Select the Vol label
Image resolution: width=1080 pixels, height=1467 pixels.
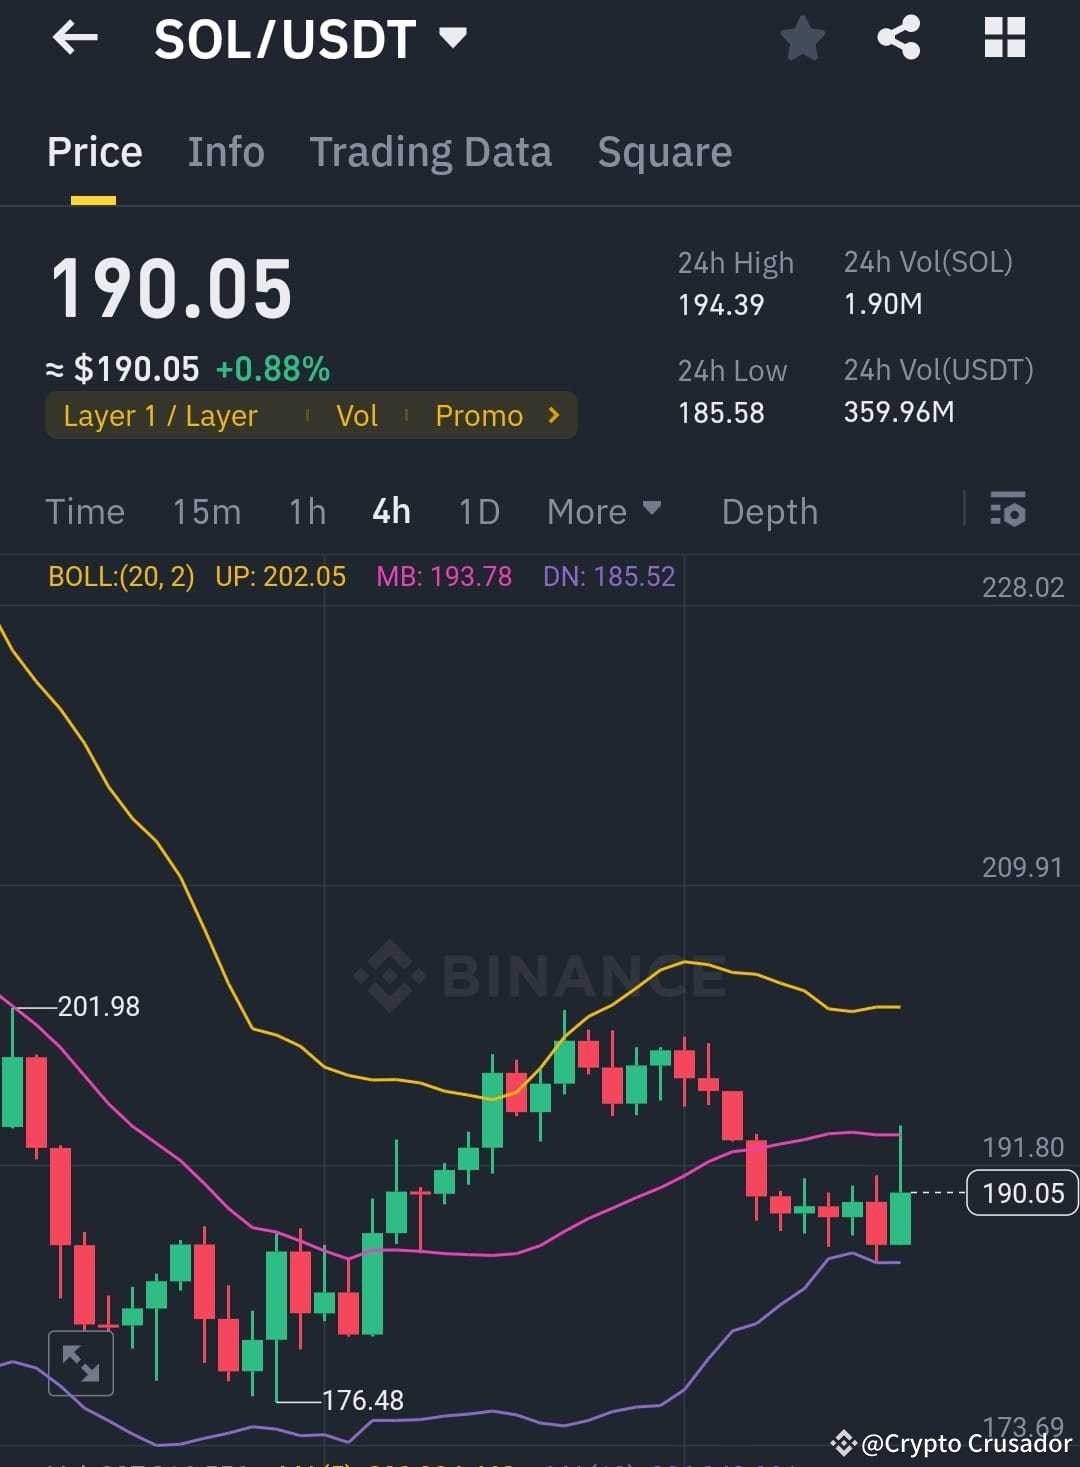point(356,415)
